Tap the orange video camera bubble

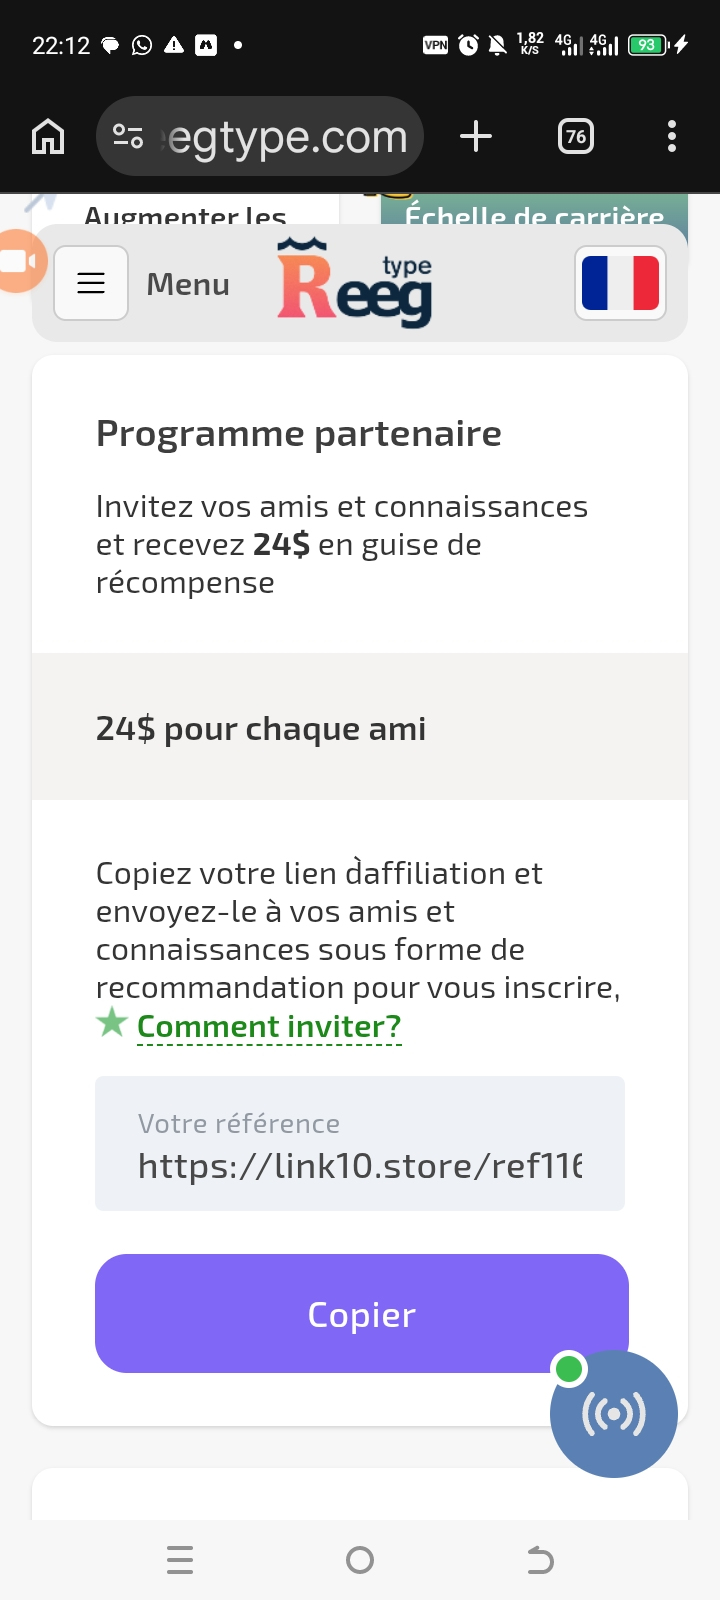20,261
